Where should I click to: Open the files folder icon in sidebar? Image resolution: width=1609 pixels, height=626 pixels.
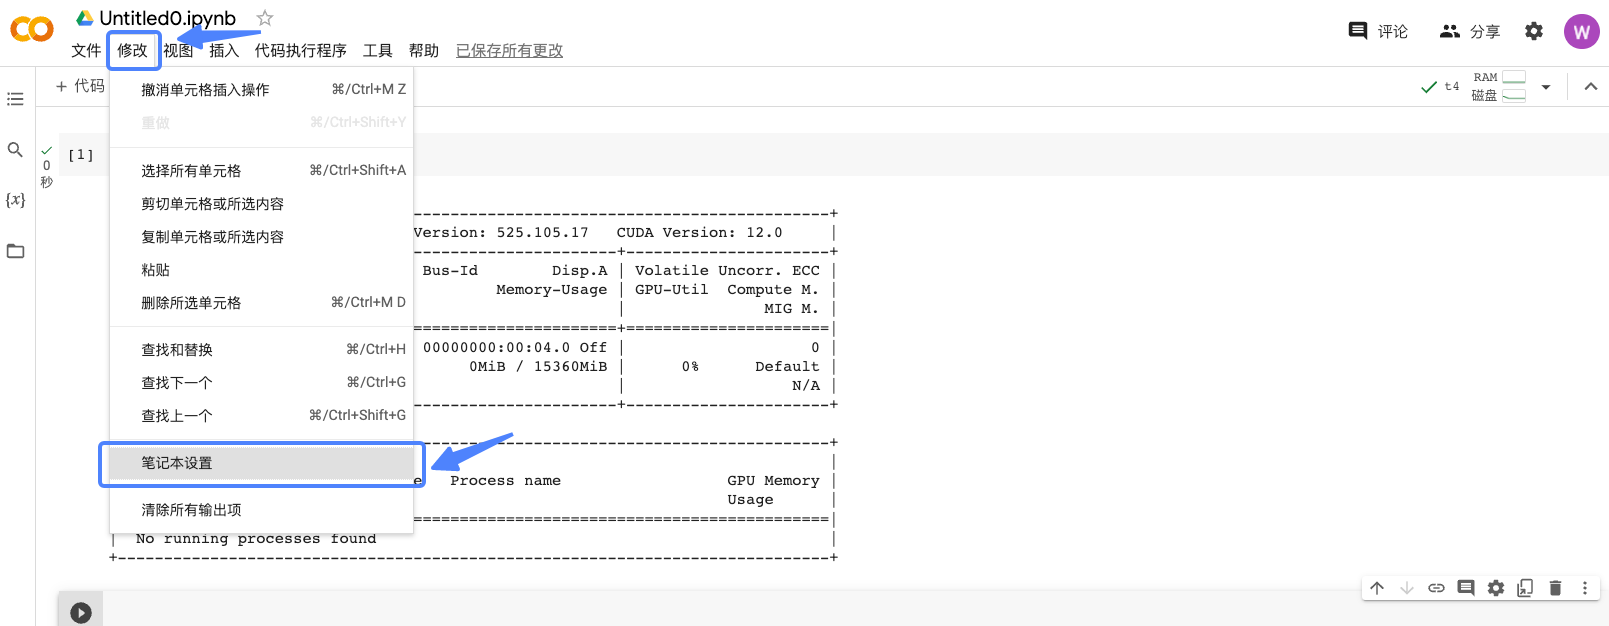pos(15,251)
